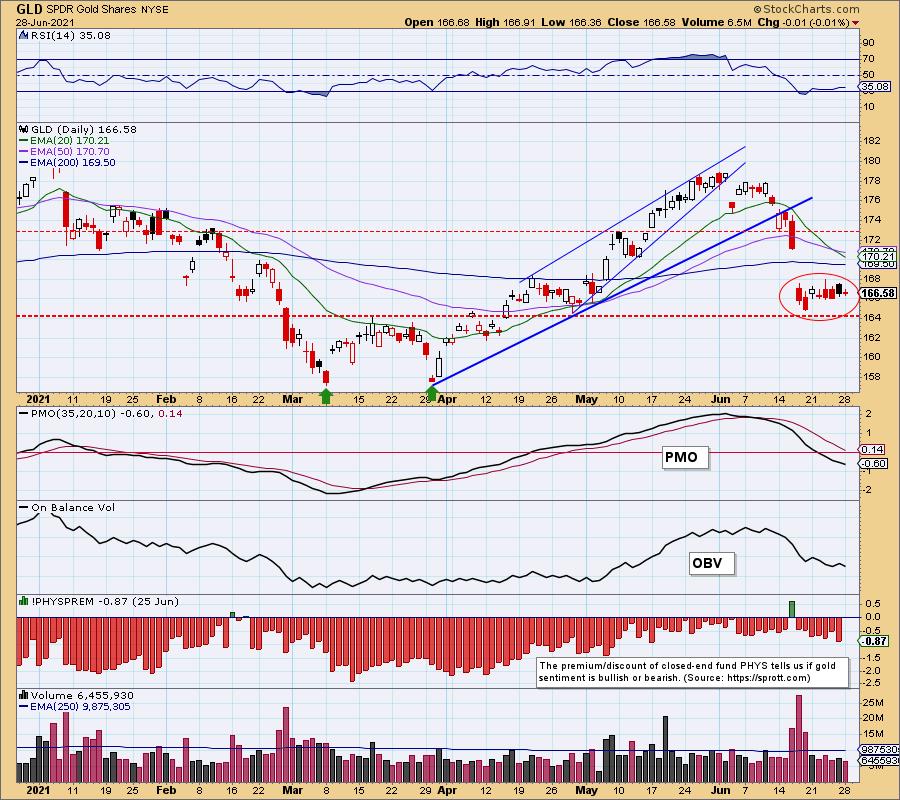Click the 'Low 166.36' header value
The height and width of the screenshot is (800, 900).
point(571,23)
